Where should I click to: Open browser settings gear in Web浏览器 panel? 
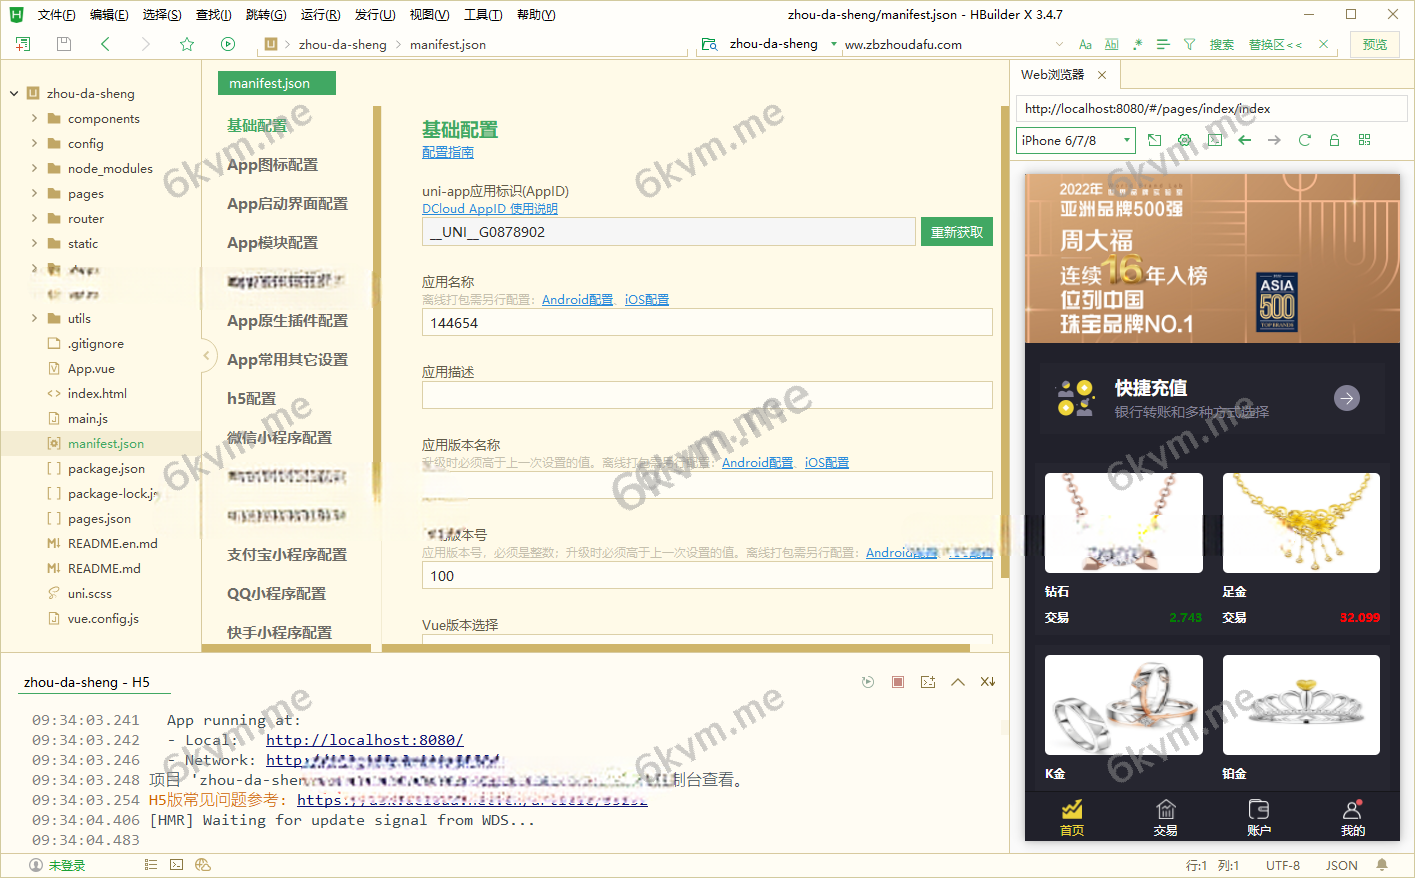coord(1184,140)
